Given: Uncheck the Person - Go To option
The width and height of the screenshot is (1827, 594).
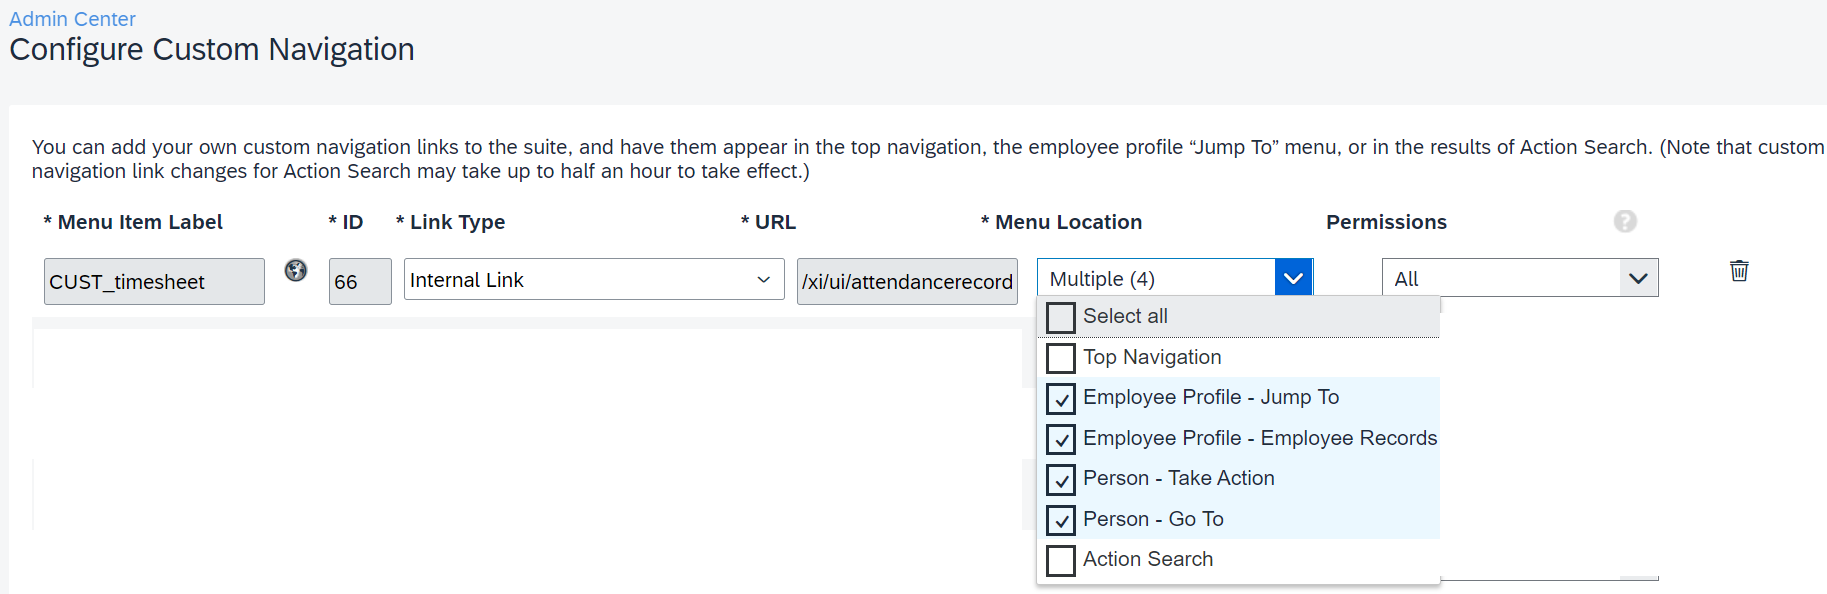Looking at the screenshot, I should (1060, 520).
